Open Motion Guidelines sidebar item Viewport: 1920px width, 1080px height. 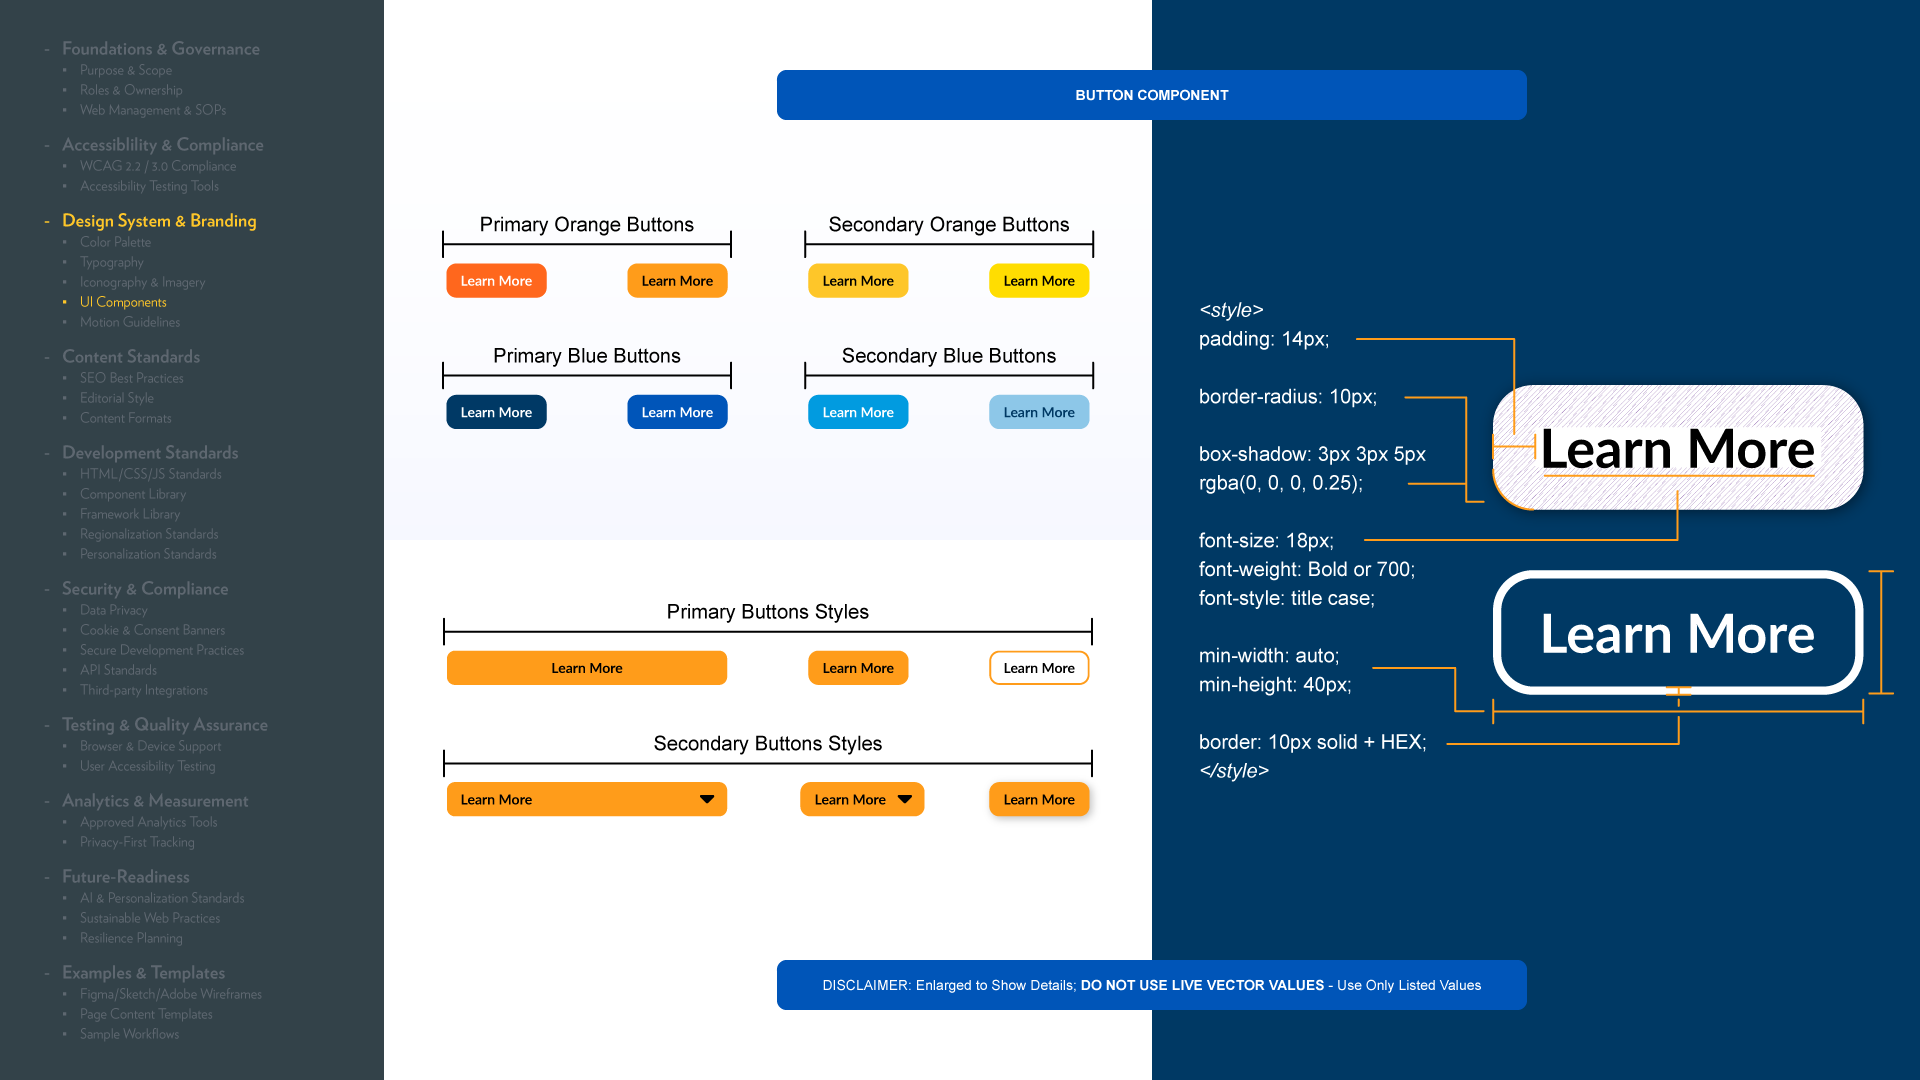point(130,322)
